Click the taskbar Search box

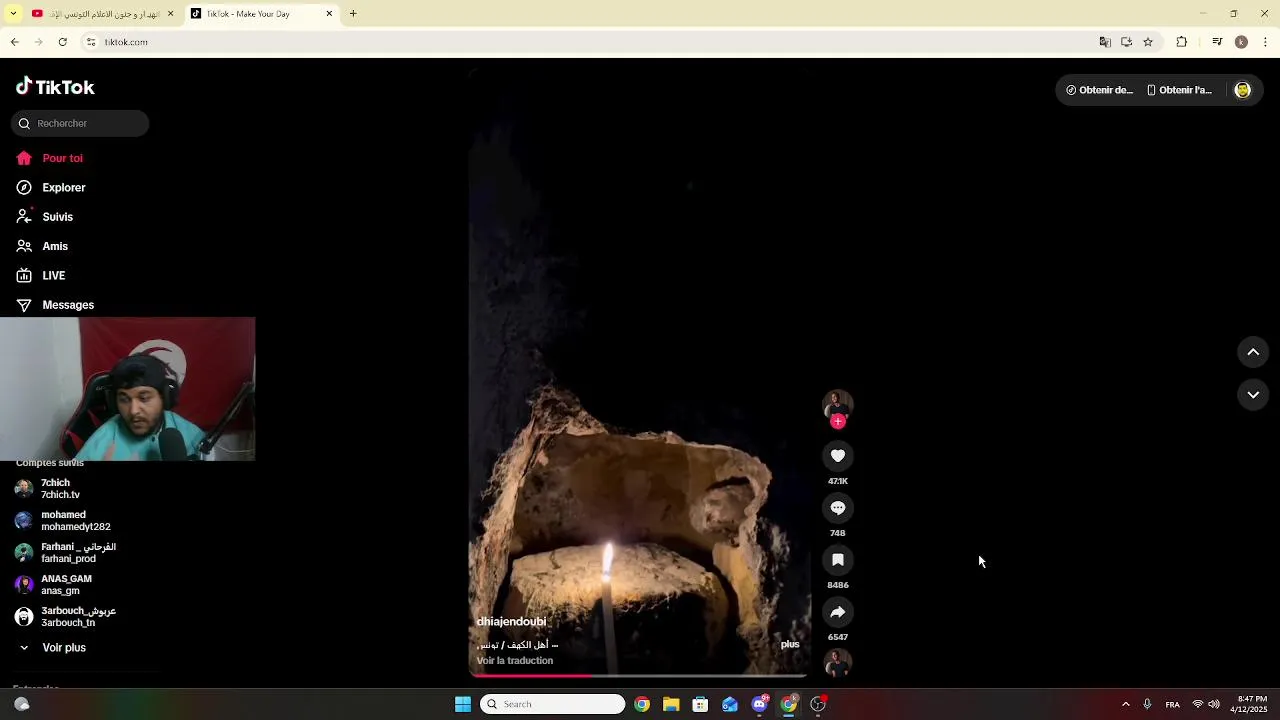[x=552, y=704]
